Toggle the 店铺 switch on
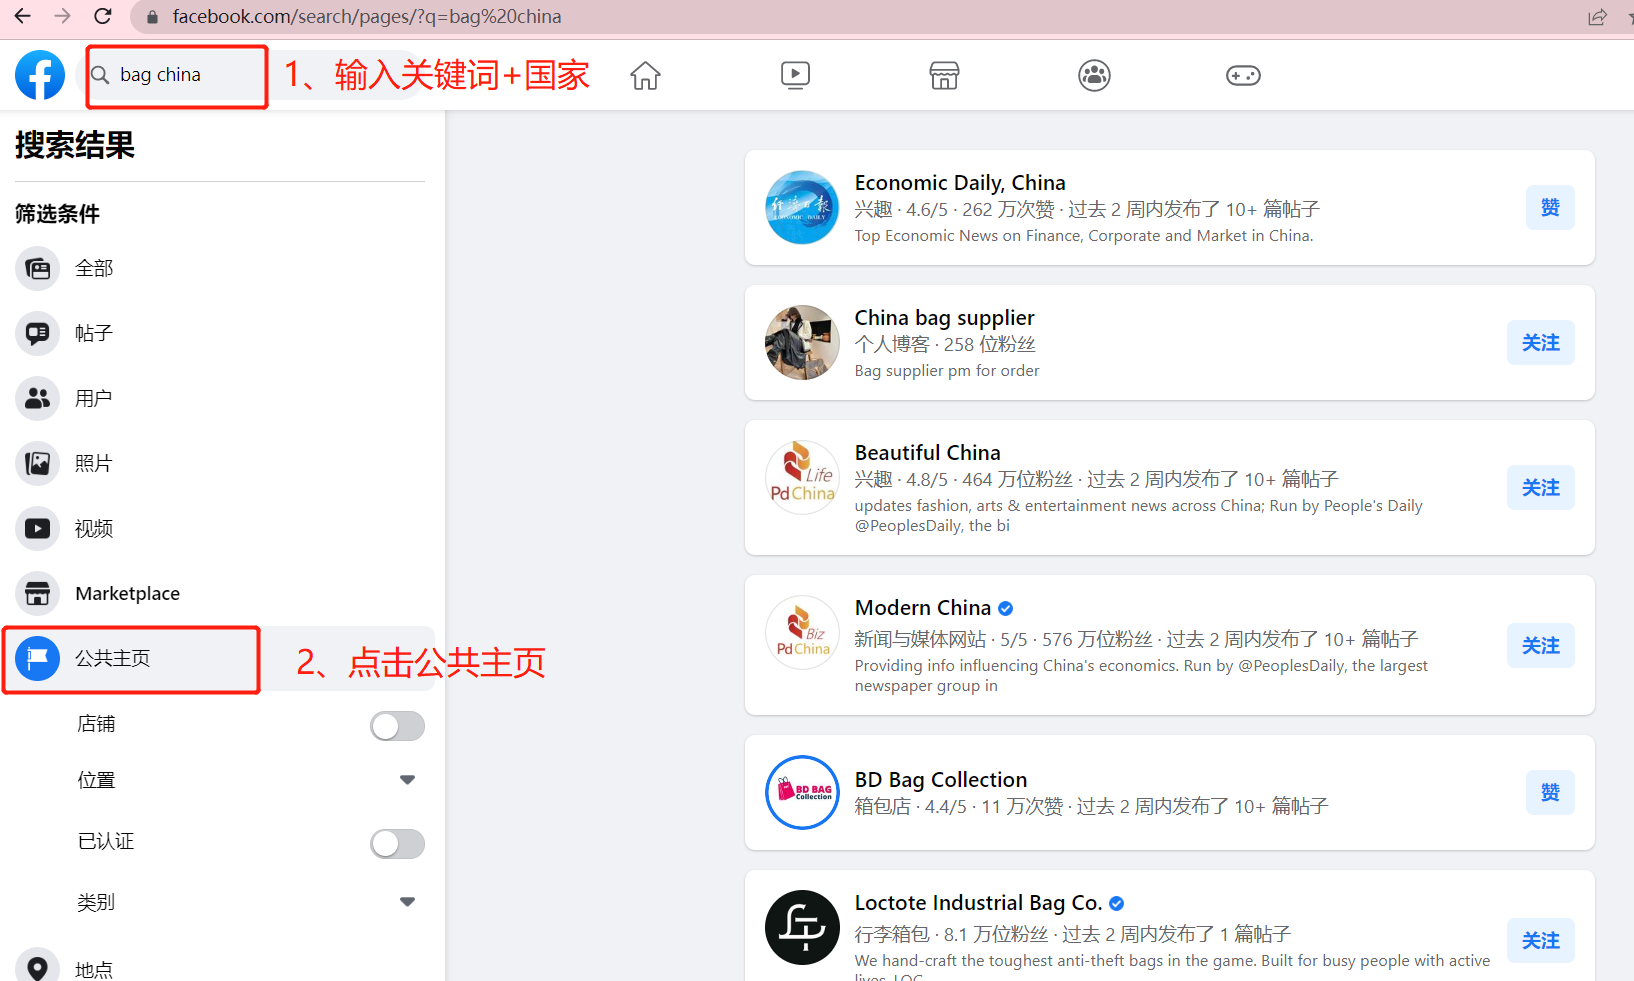 397,726
